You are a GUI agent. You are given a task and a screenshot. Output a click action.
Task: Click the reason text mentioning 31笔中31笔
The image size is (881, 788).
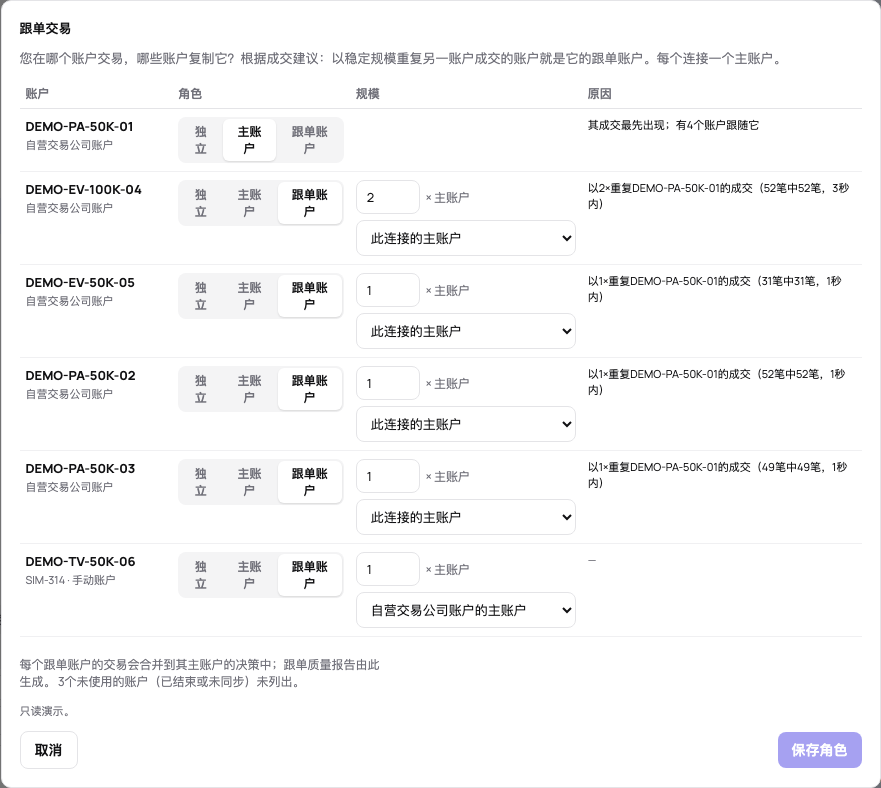(715, 289)
